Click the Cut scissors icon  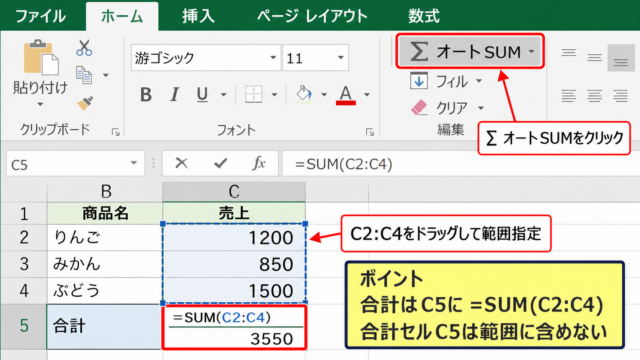click(x=84, y=48)
